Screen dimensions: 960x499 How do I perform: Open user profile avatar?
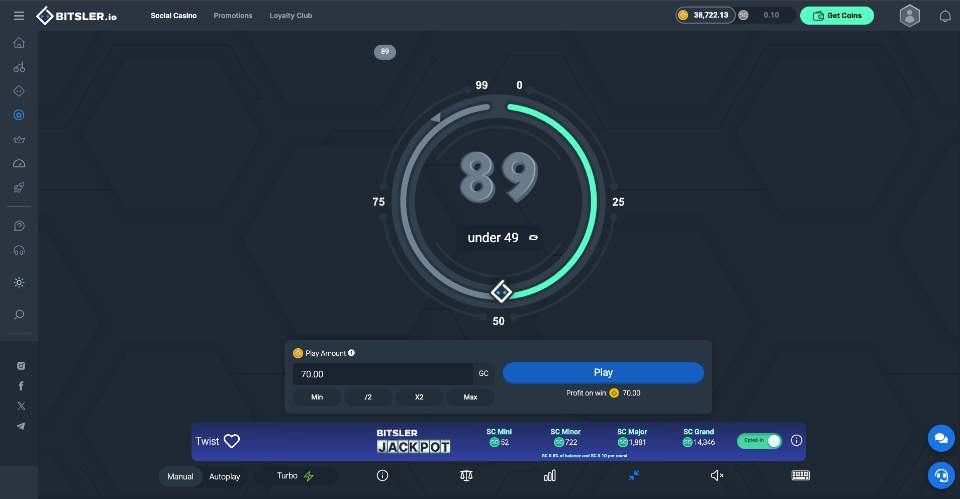pyautogui.click(x=909, y=16)
